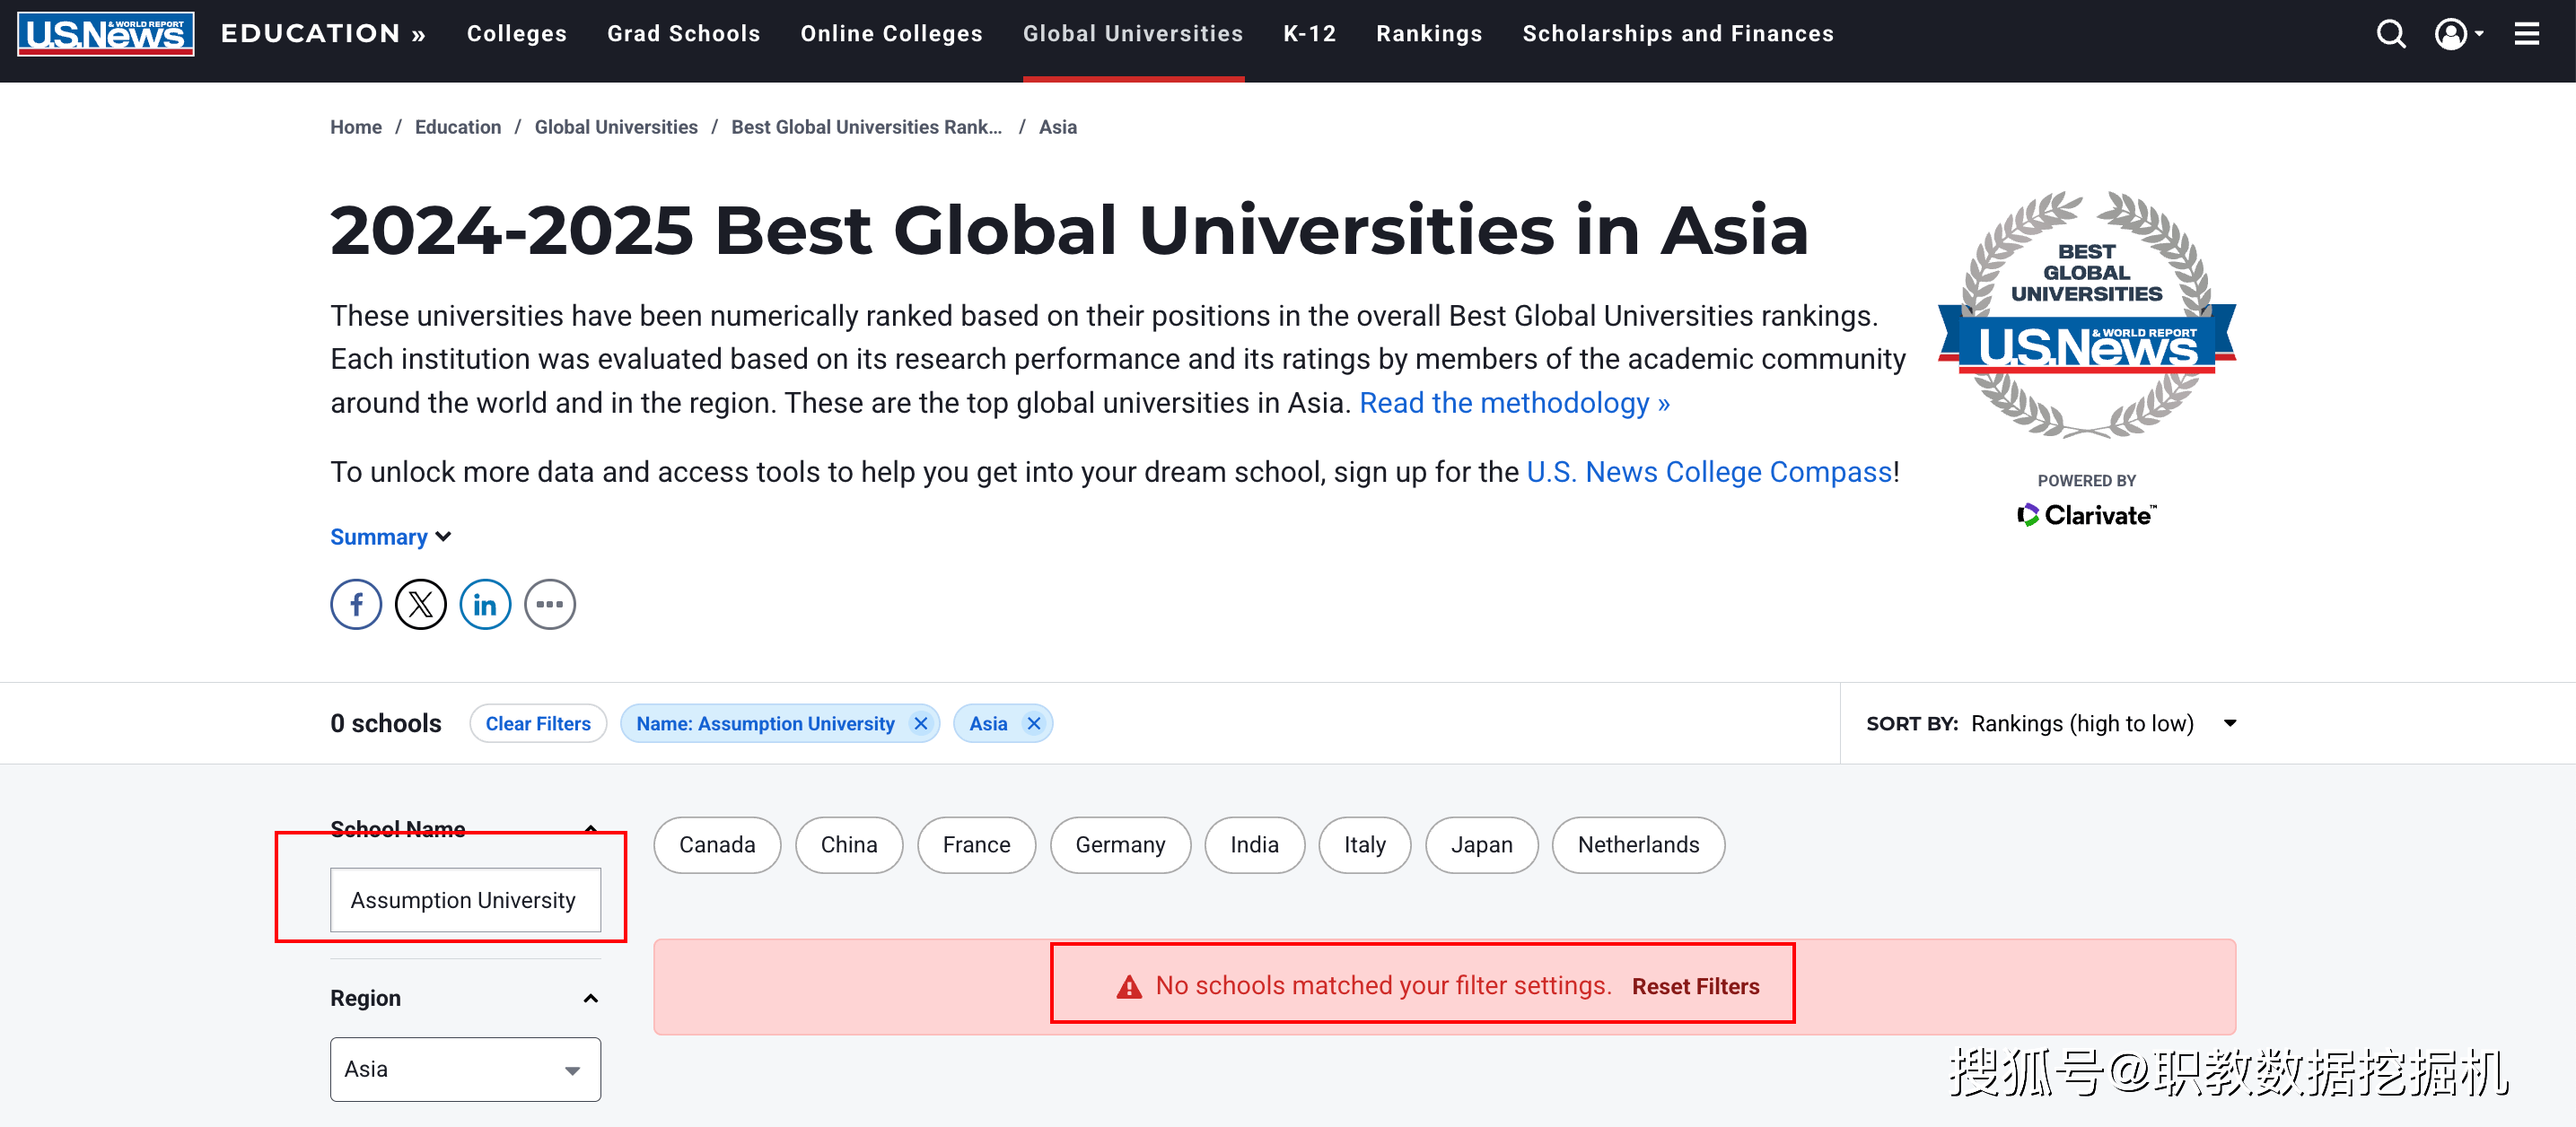Remove the Asia filter chip
Viewport: 2576px width, 1127px height.
click(1033, 723)
